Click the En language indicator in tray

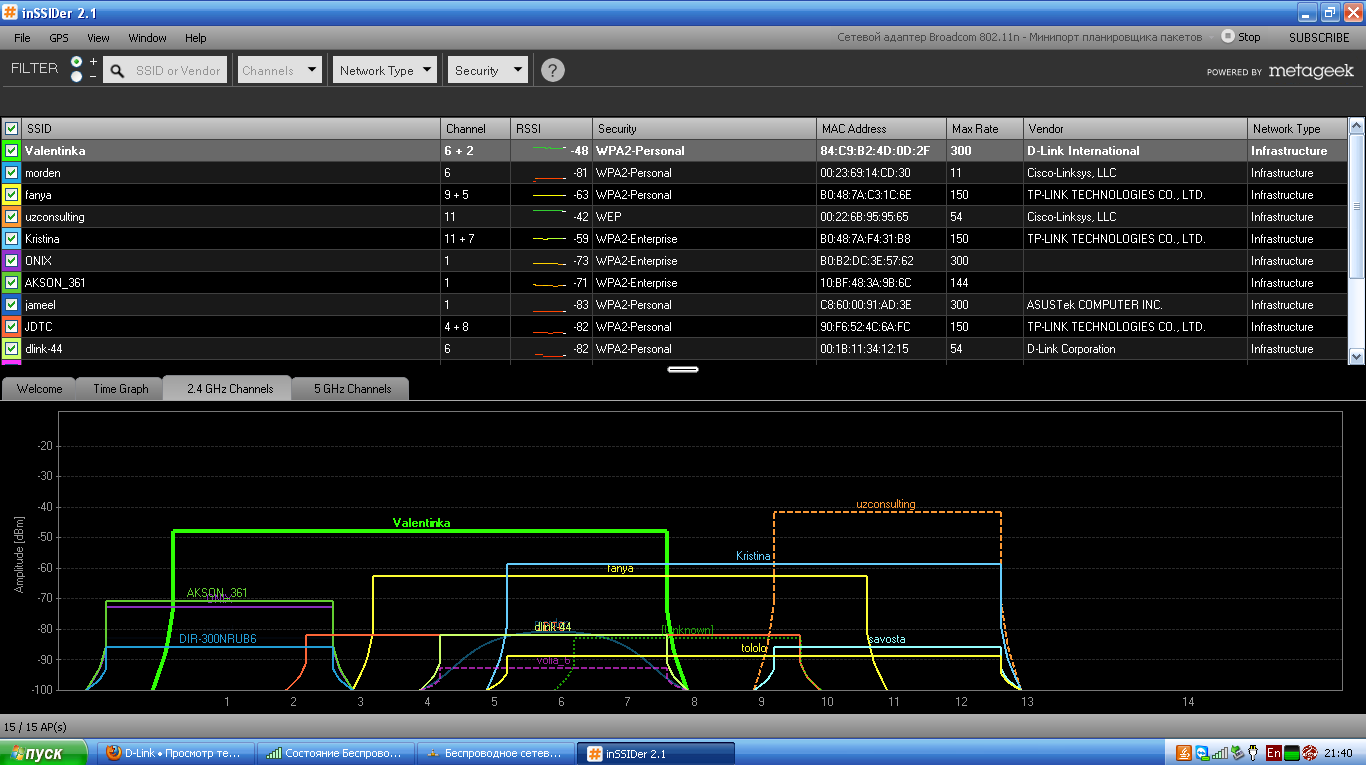[x=1273, y=753]
